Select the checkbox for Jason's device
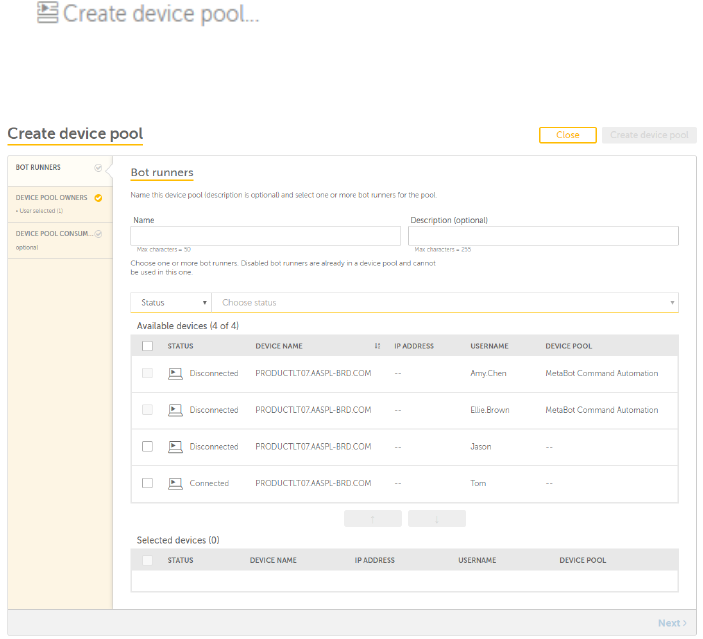 pos(147,447)
